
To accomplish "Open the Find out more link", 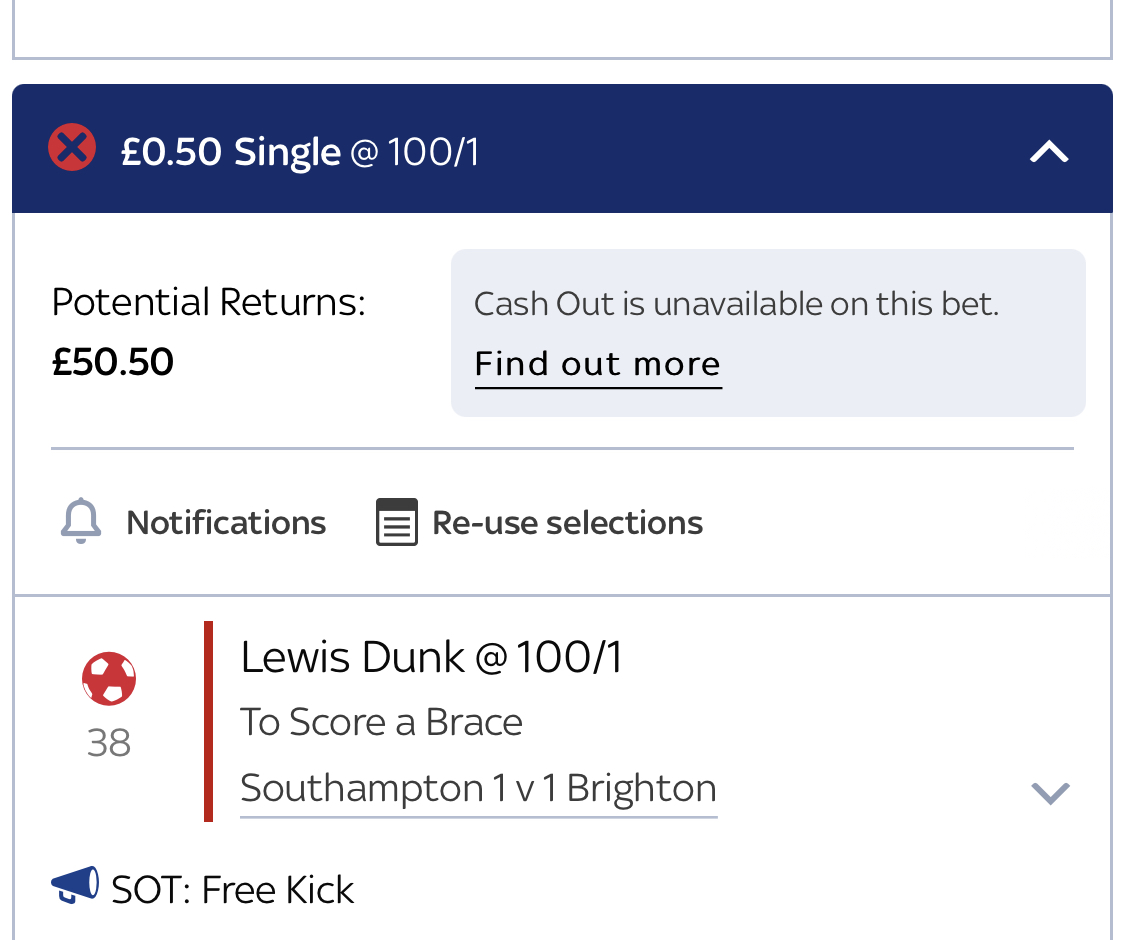I will click(x=598, y=364).
